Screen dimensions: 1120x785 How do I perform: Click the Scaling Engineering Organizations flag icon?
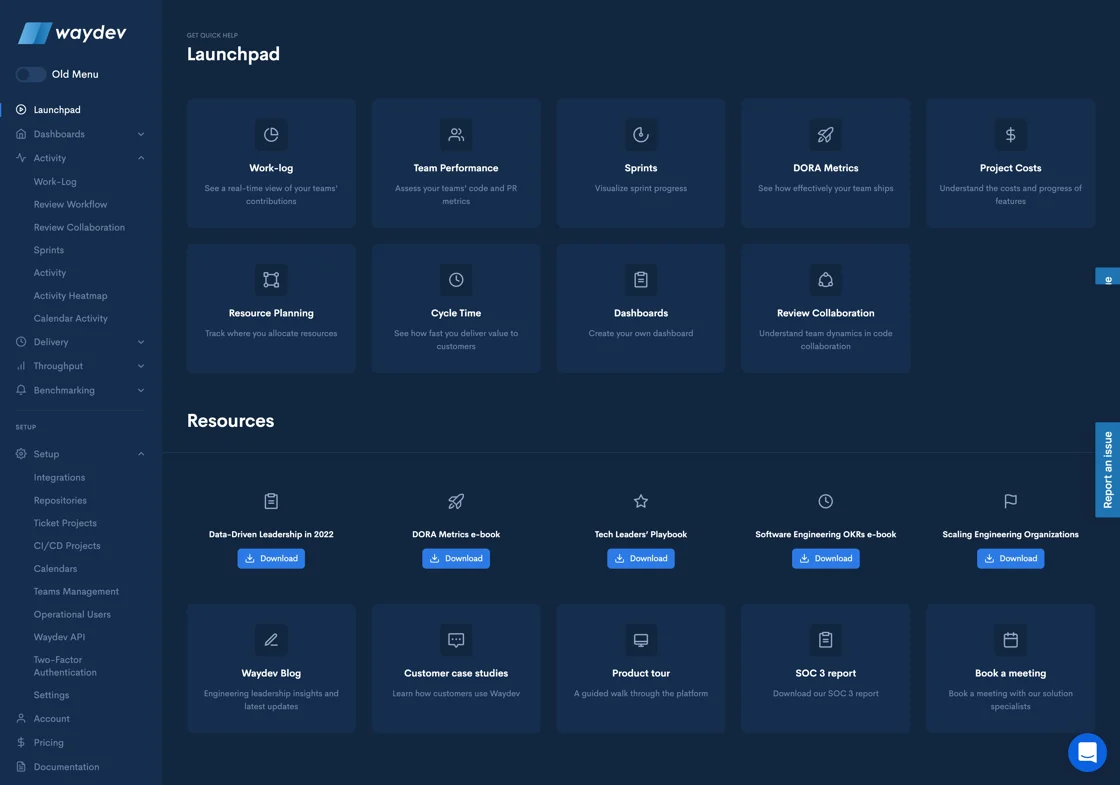1010,501
